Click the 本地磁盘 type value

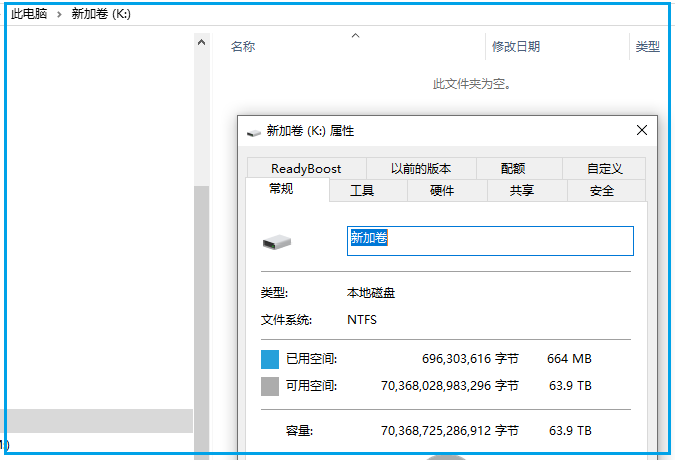click(x=371, y=293)
